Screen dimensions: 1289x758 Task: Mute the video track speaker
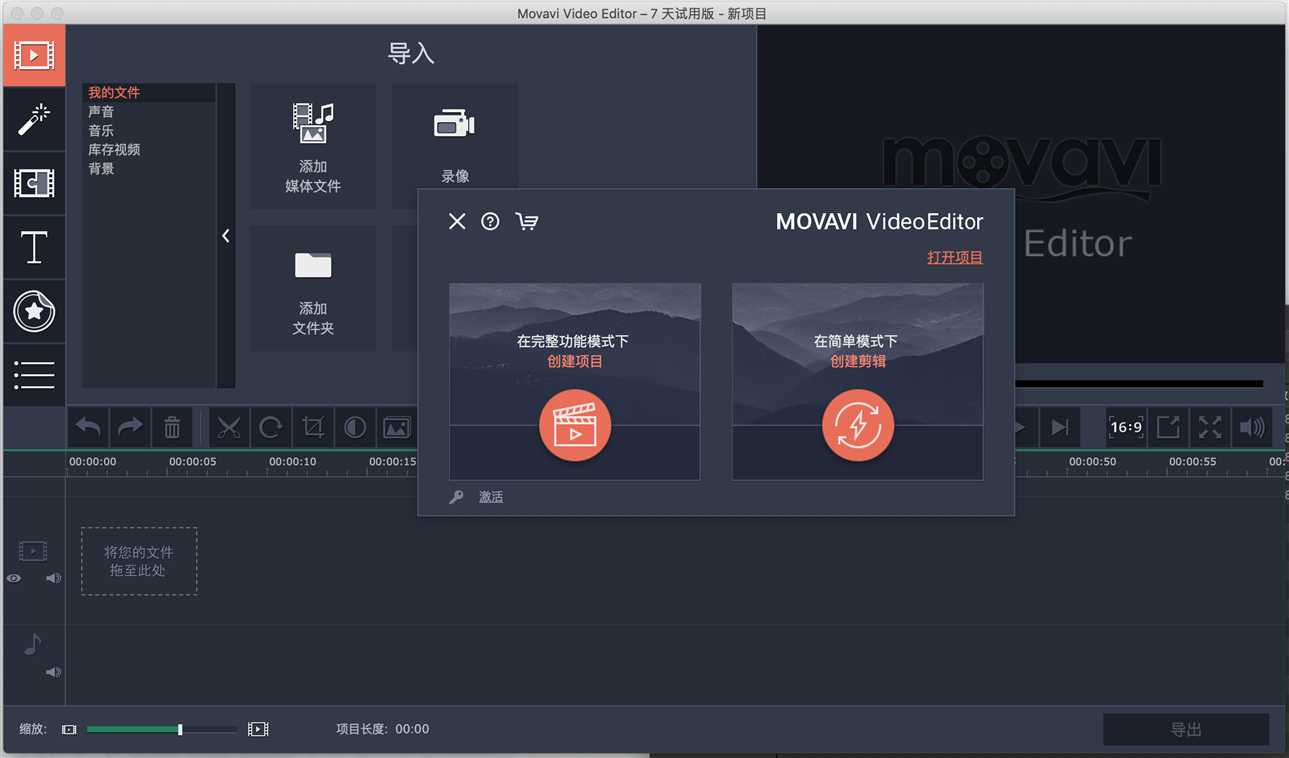[53, 578]
